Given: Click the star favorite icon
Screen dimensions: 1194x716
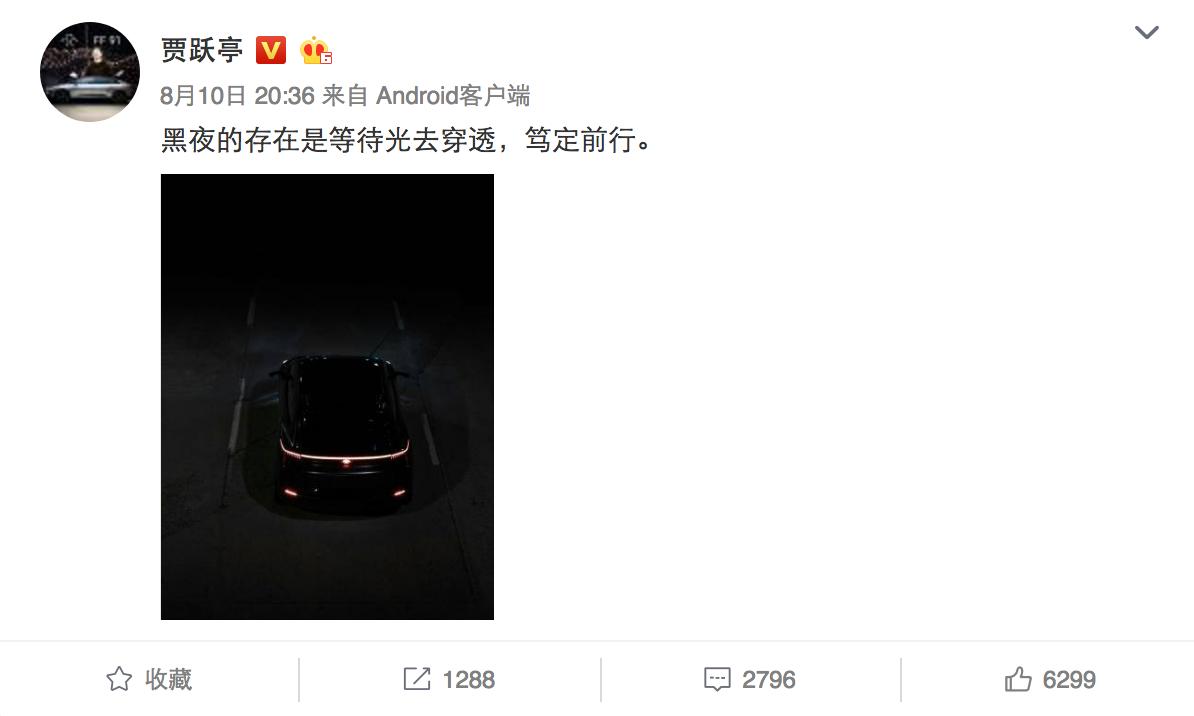Looking at the screenshot, I should click(119, 679).
